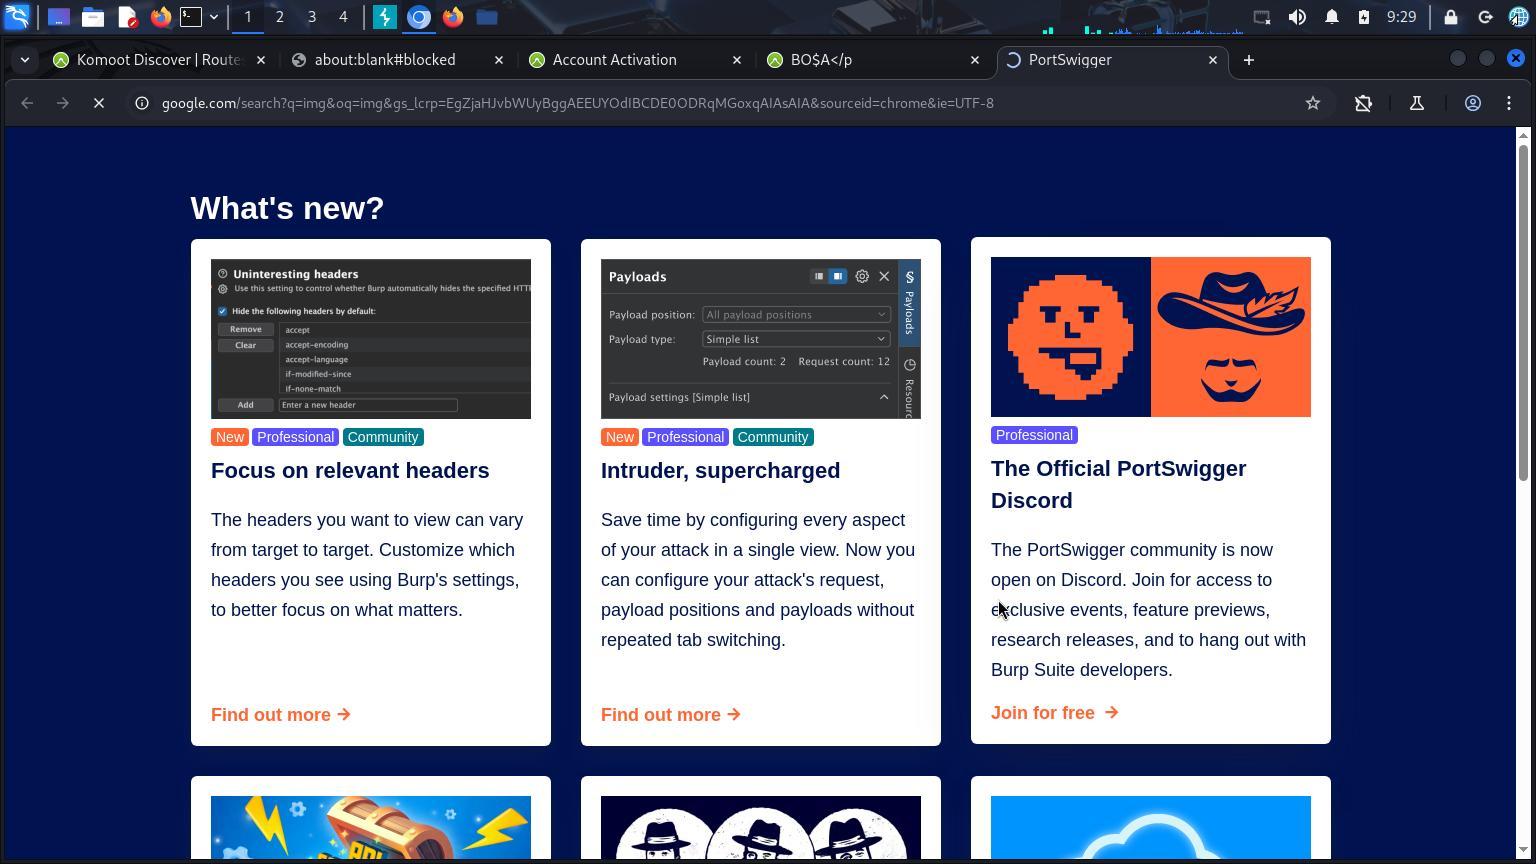This screenshot has width=1536, height=864.
Task: Click the log out icon in the panel
Action: point(1485,17)
